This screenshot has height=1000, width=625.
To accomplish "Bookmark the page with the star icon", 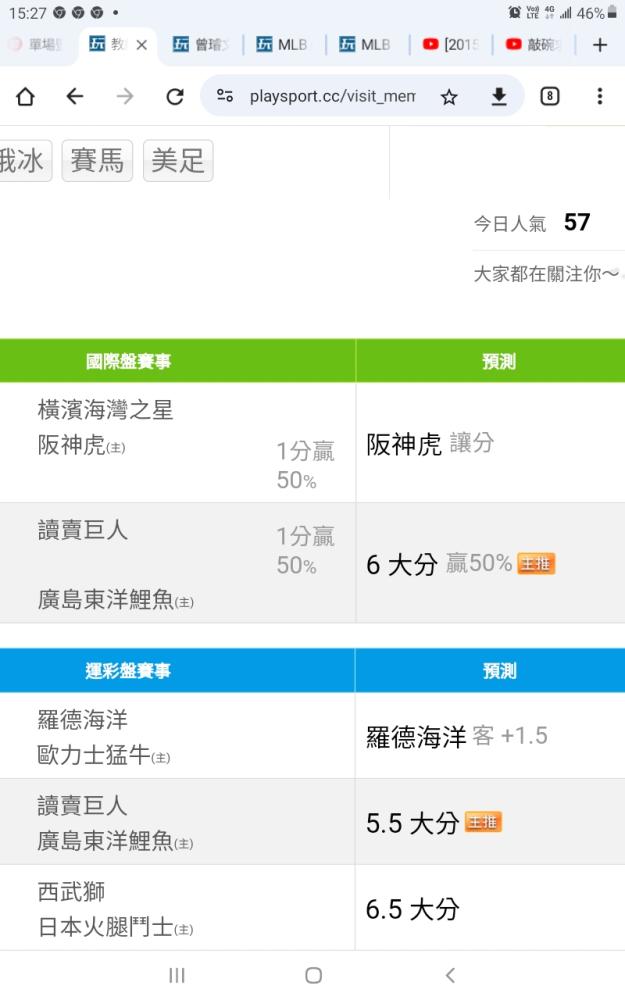I will pyautogui.click(x=449, y=97).
